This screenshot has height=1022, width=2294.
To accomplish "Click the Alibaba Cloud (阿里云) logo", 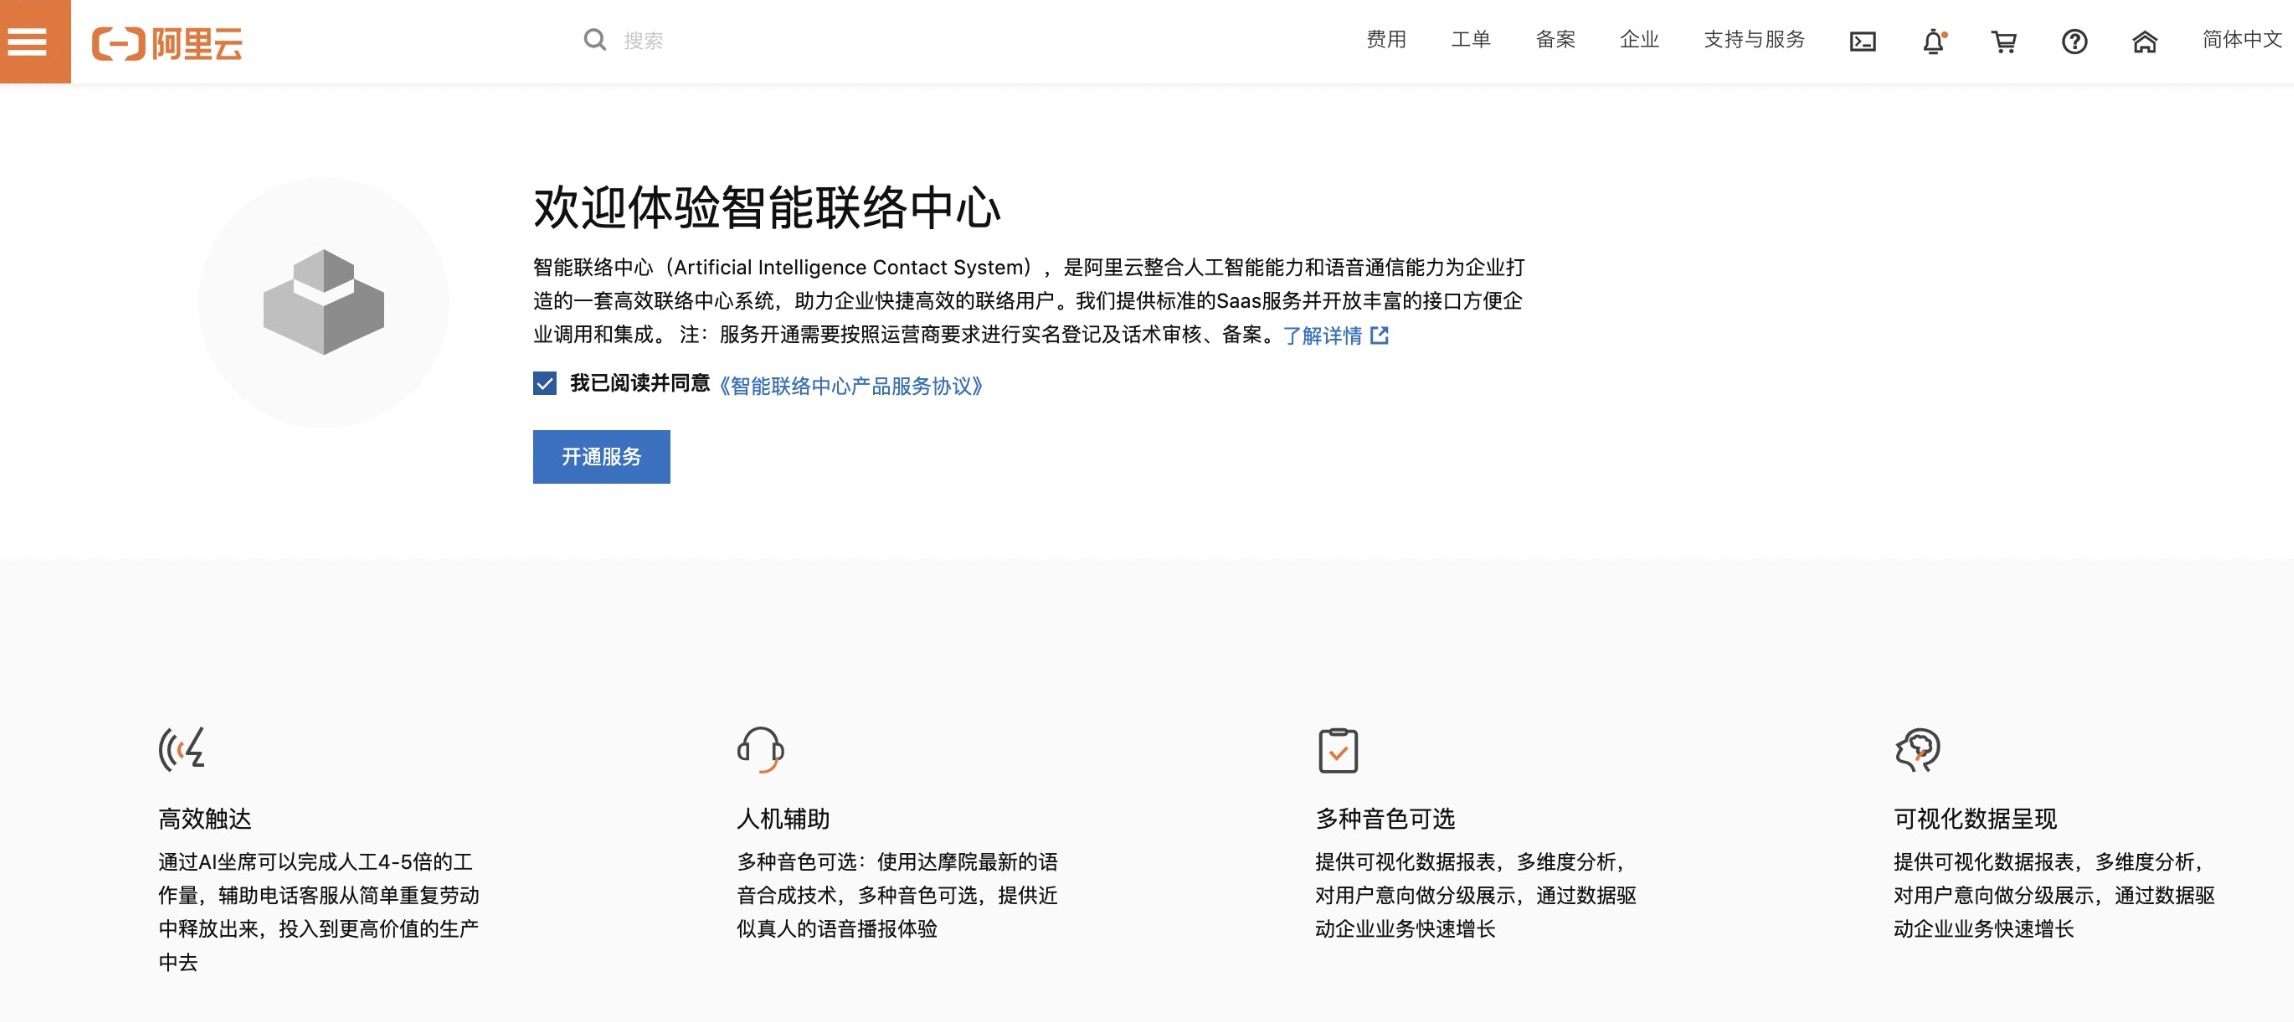I will pos(167,43).
